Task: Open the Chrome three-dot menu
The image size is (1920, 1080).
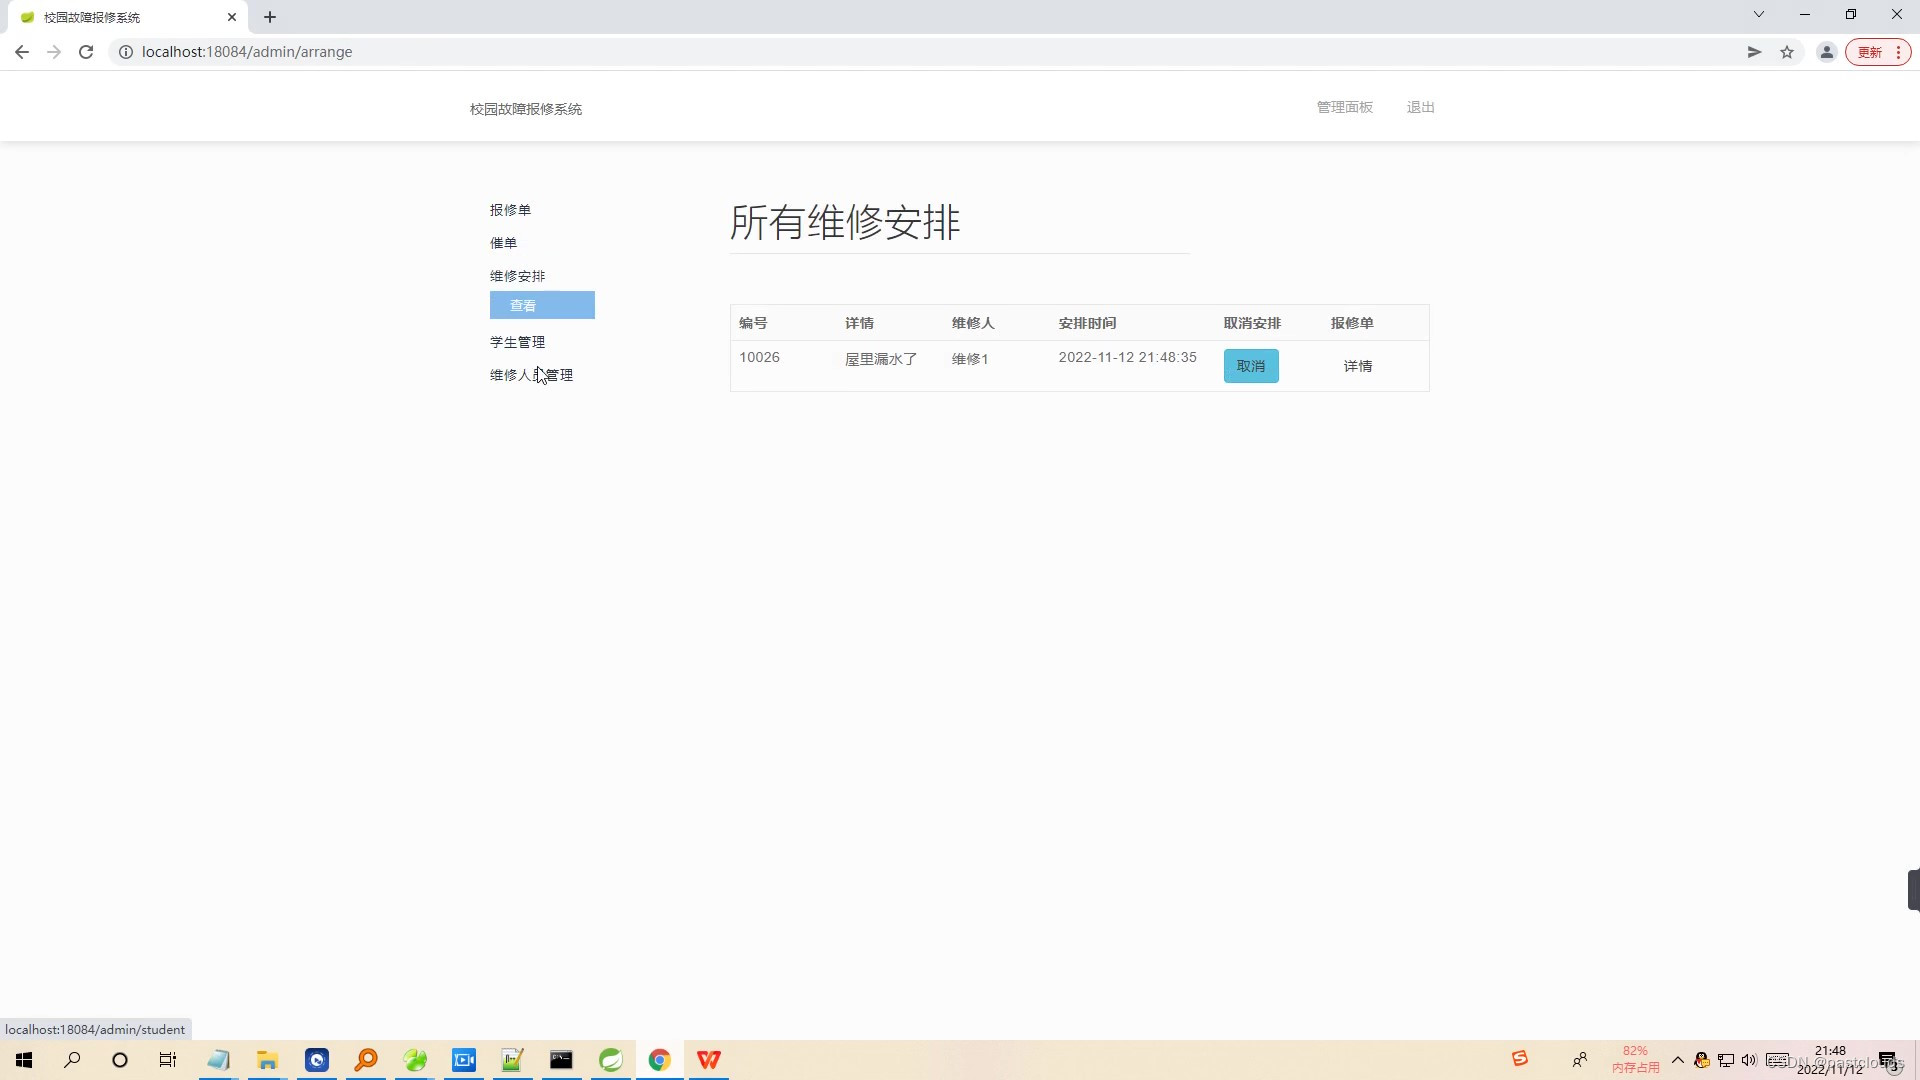Action: tap(1899, 51)
